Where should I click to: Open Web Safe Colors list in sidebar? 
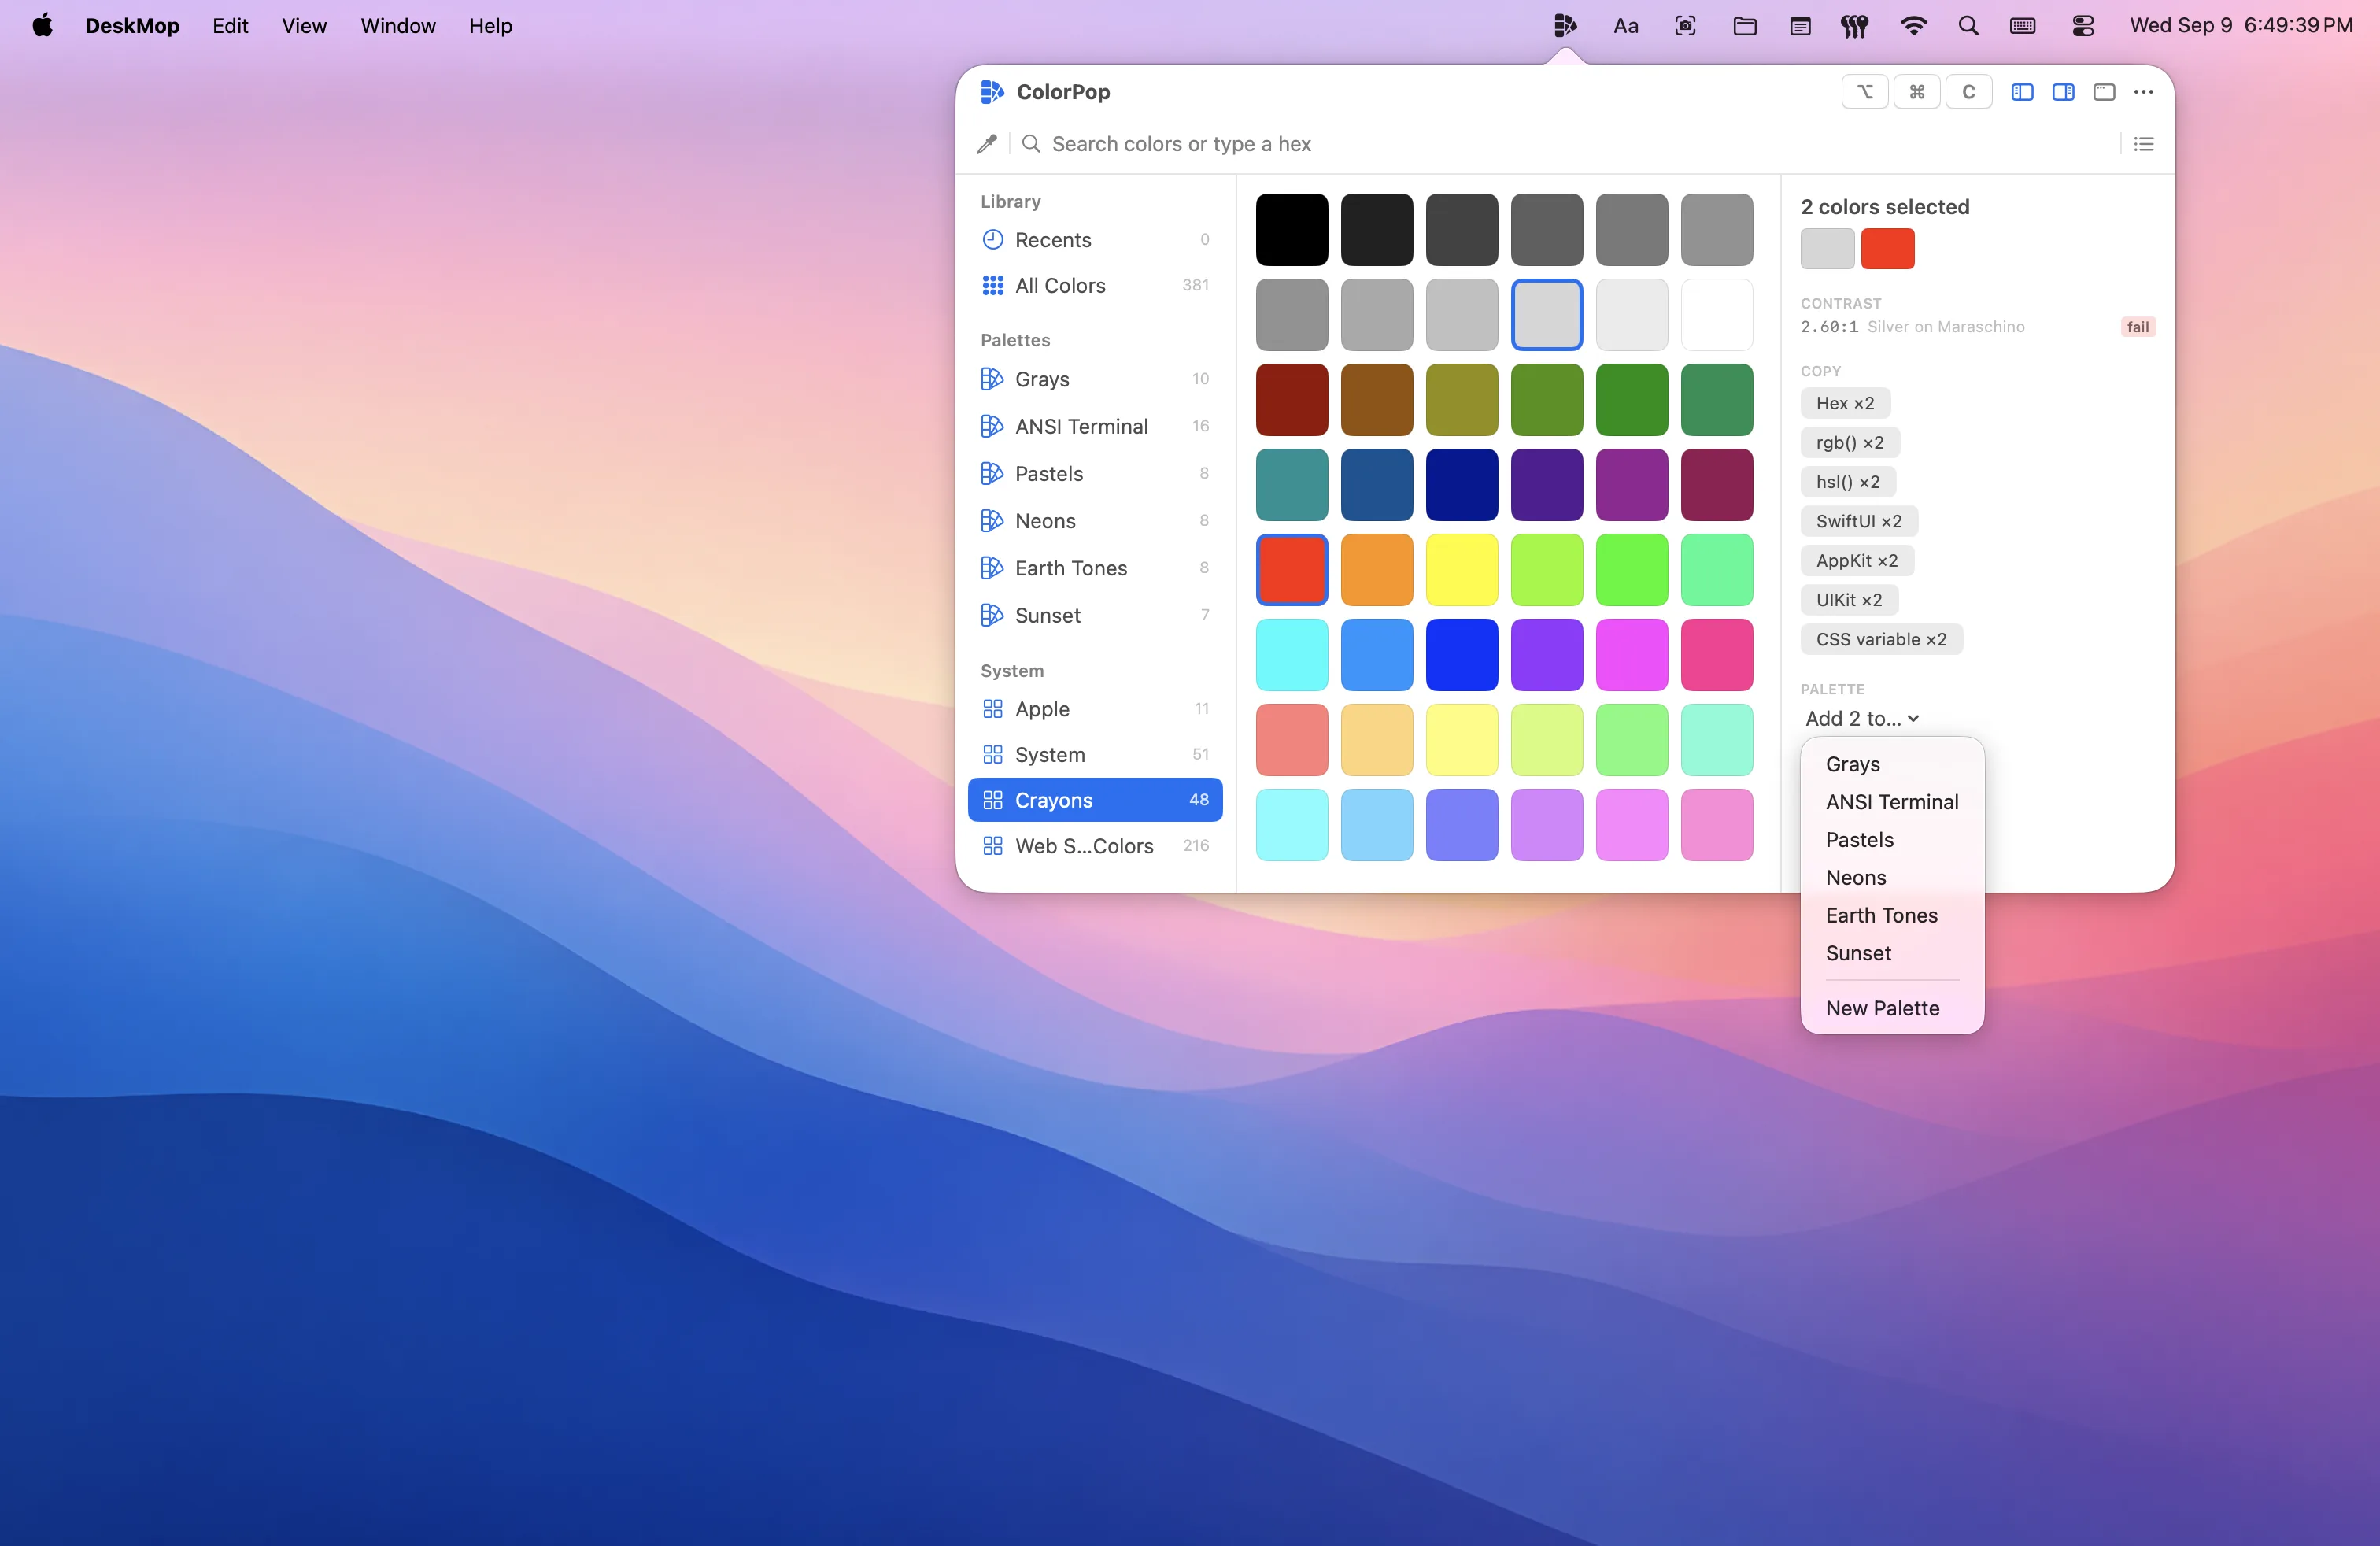1095,846
